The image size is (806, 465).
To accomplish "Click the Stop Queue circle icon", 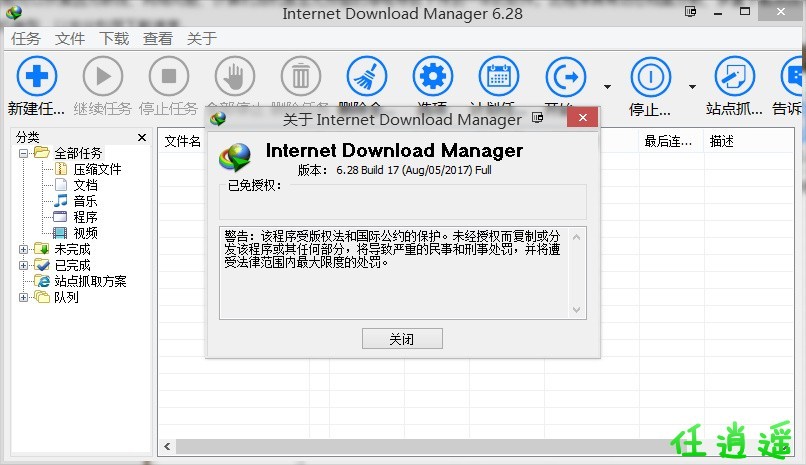I will click(651, 76).
